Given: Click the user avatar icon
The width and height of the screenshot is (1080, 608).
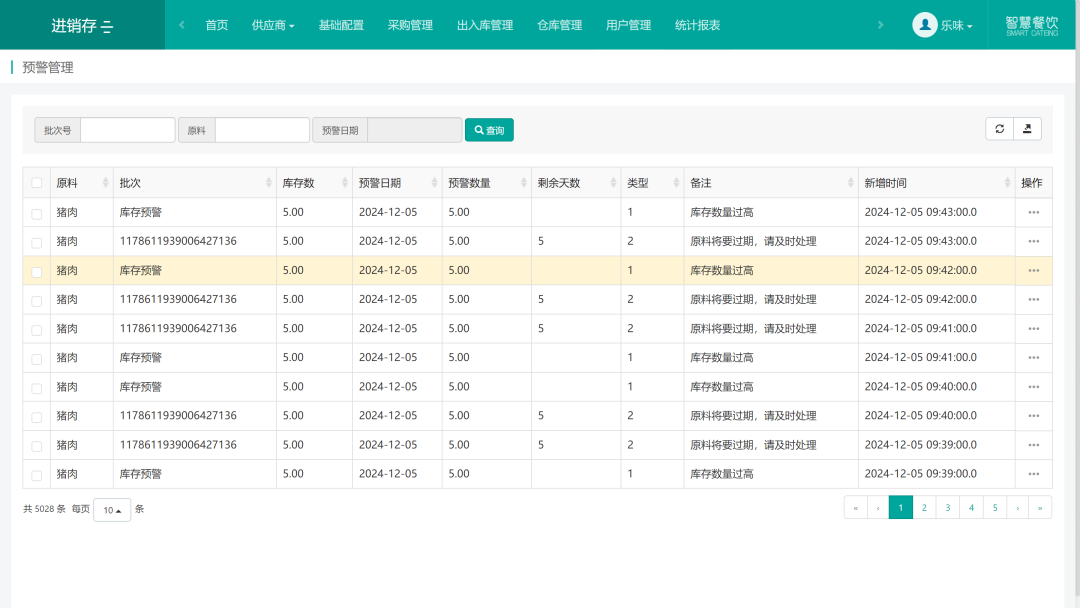Looking at the screenshot, I should click(x=924, y=25).
